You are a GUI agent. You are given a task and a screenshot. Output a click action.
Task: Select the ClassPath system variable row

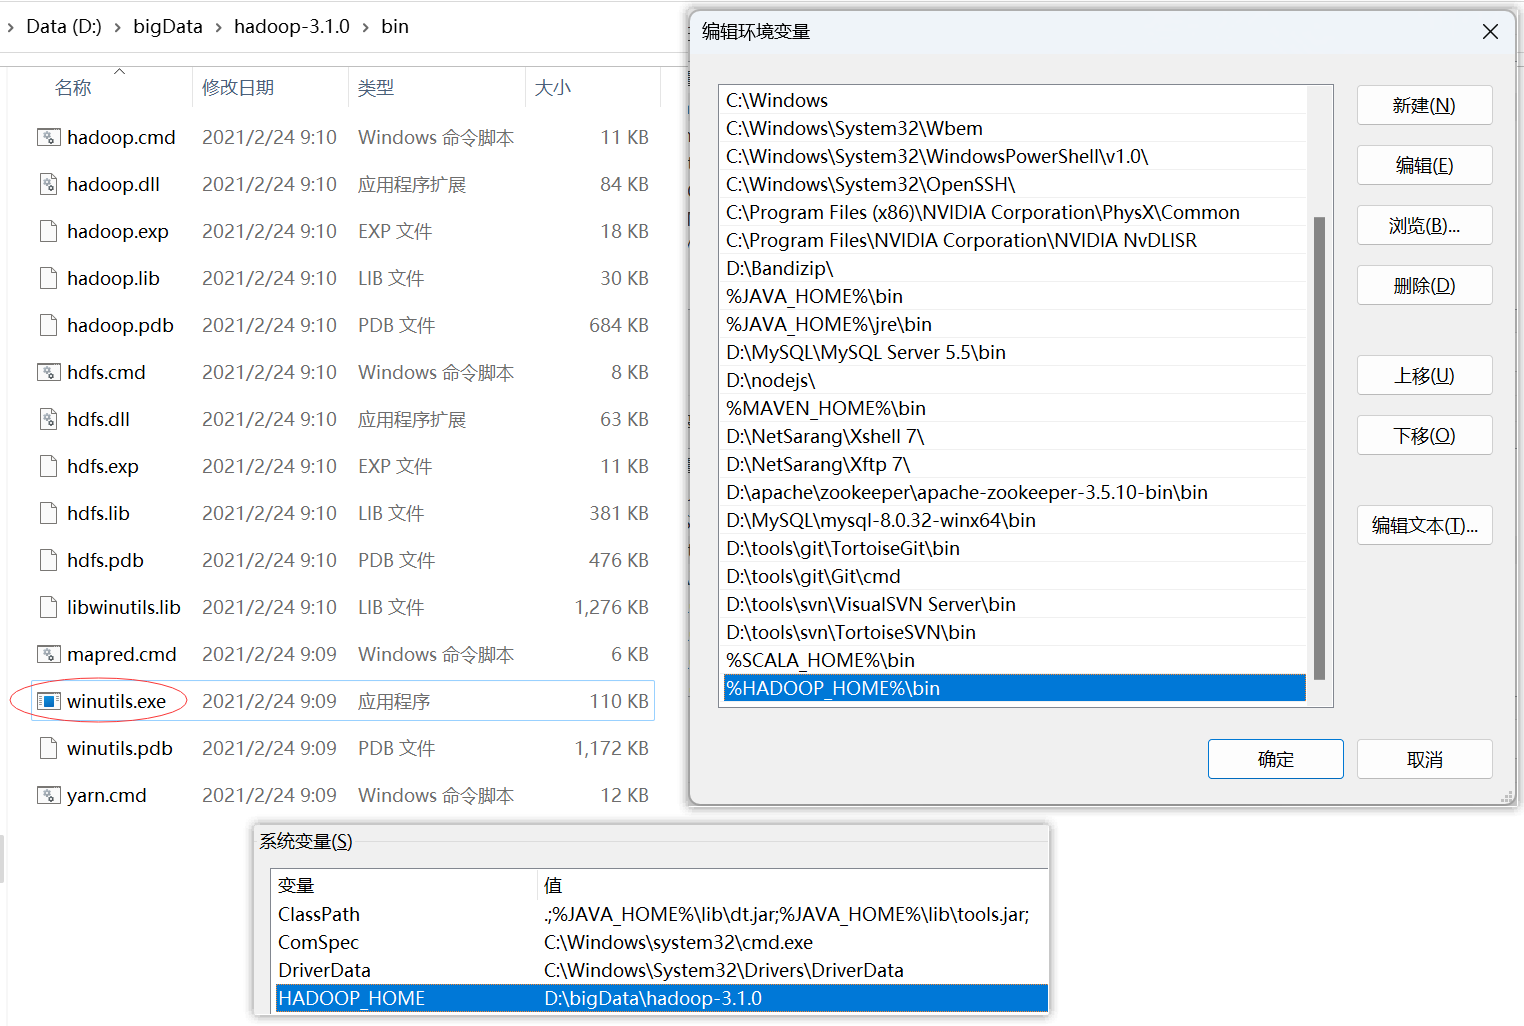pos(661,914)
